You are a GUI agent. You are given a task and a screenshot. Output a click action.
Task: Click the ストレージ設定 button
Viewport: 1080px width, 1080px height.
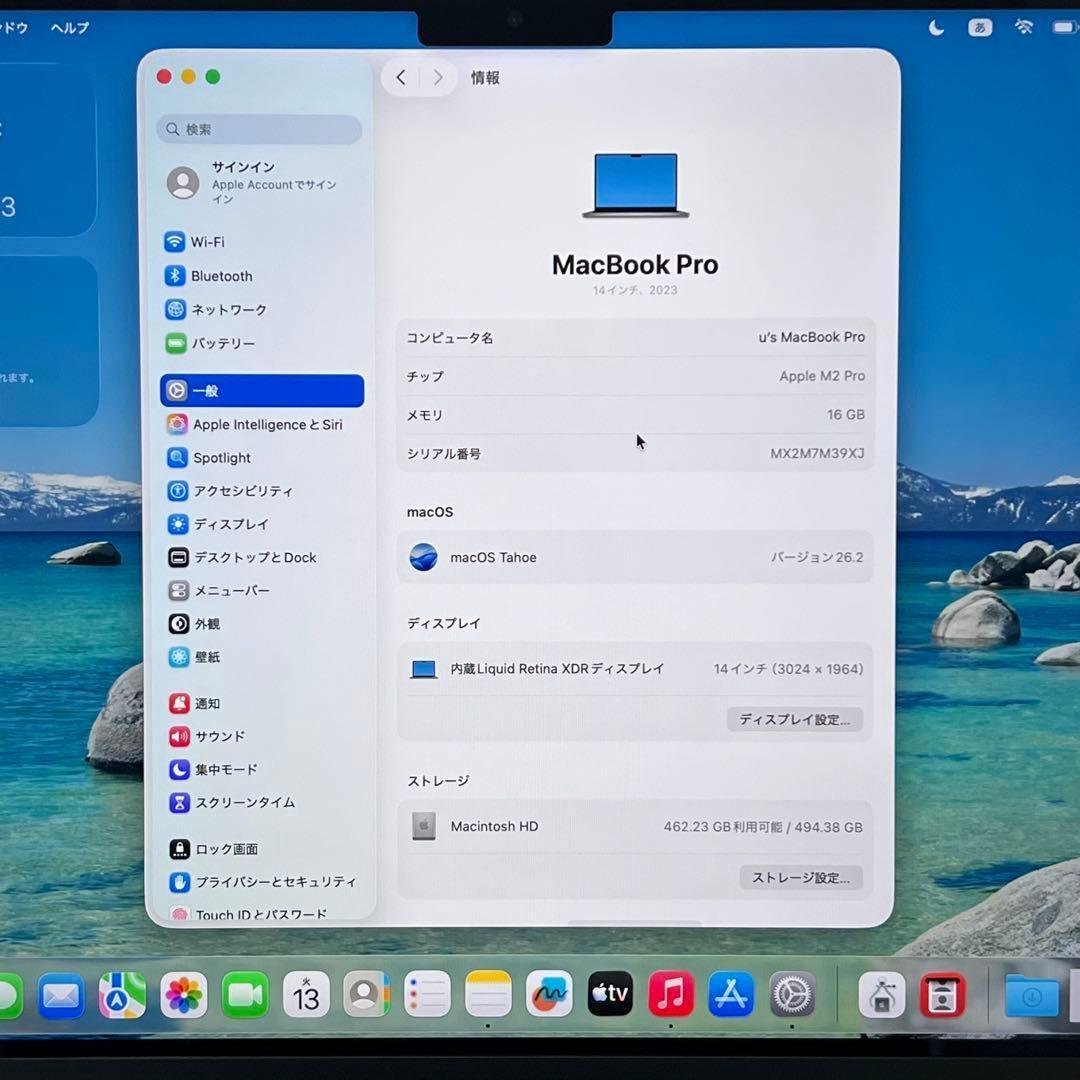click(x=801, y=877)
